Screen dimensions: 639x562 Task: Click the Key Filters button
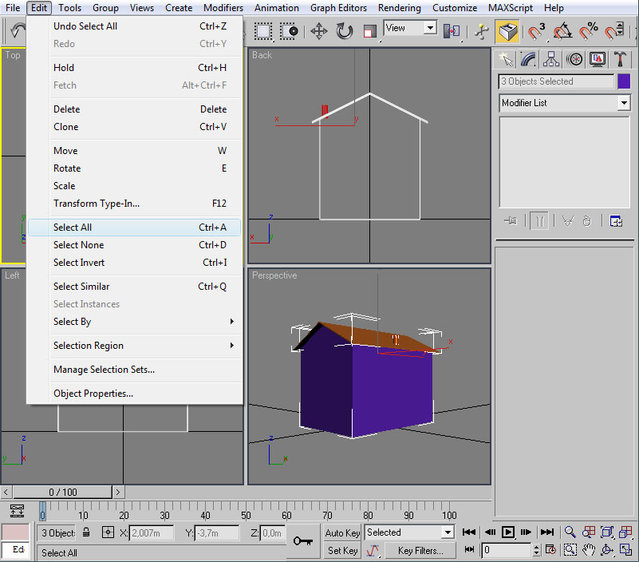pyautogui.click(x=420, y=550)
